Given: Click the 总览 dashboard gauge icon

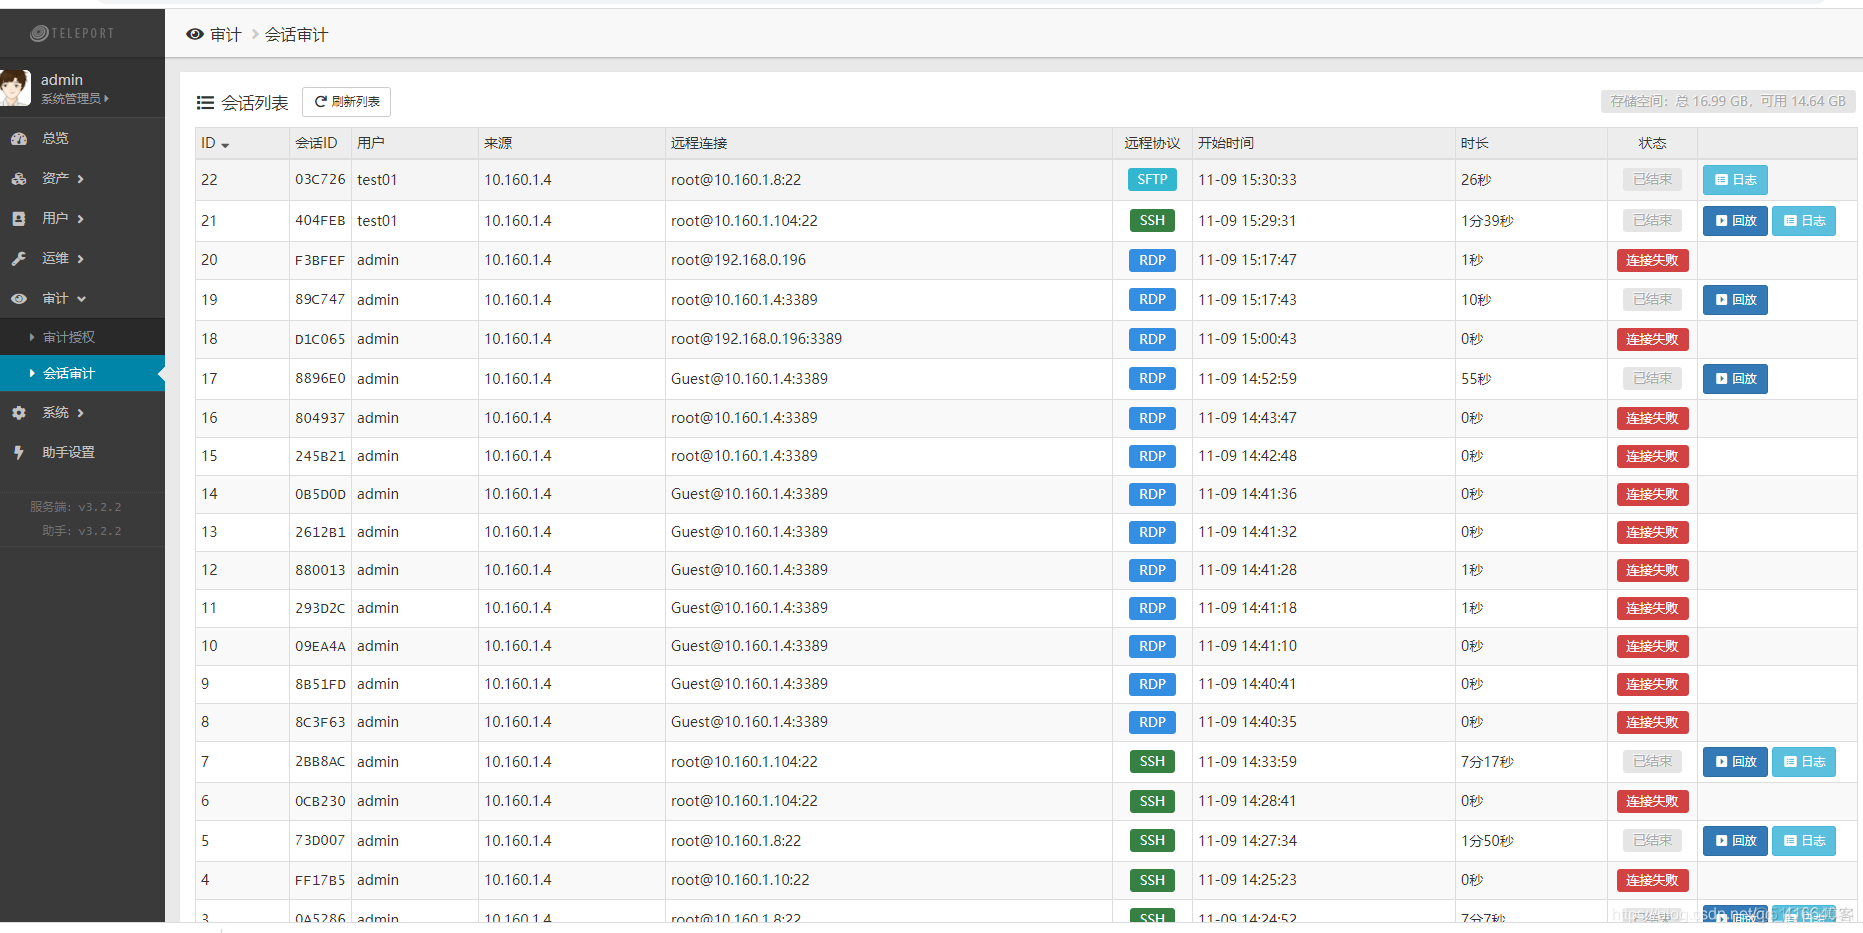Looking at the screenshot, I should 19,139.
